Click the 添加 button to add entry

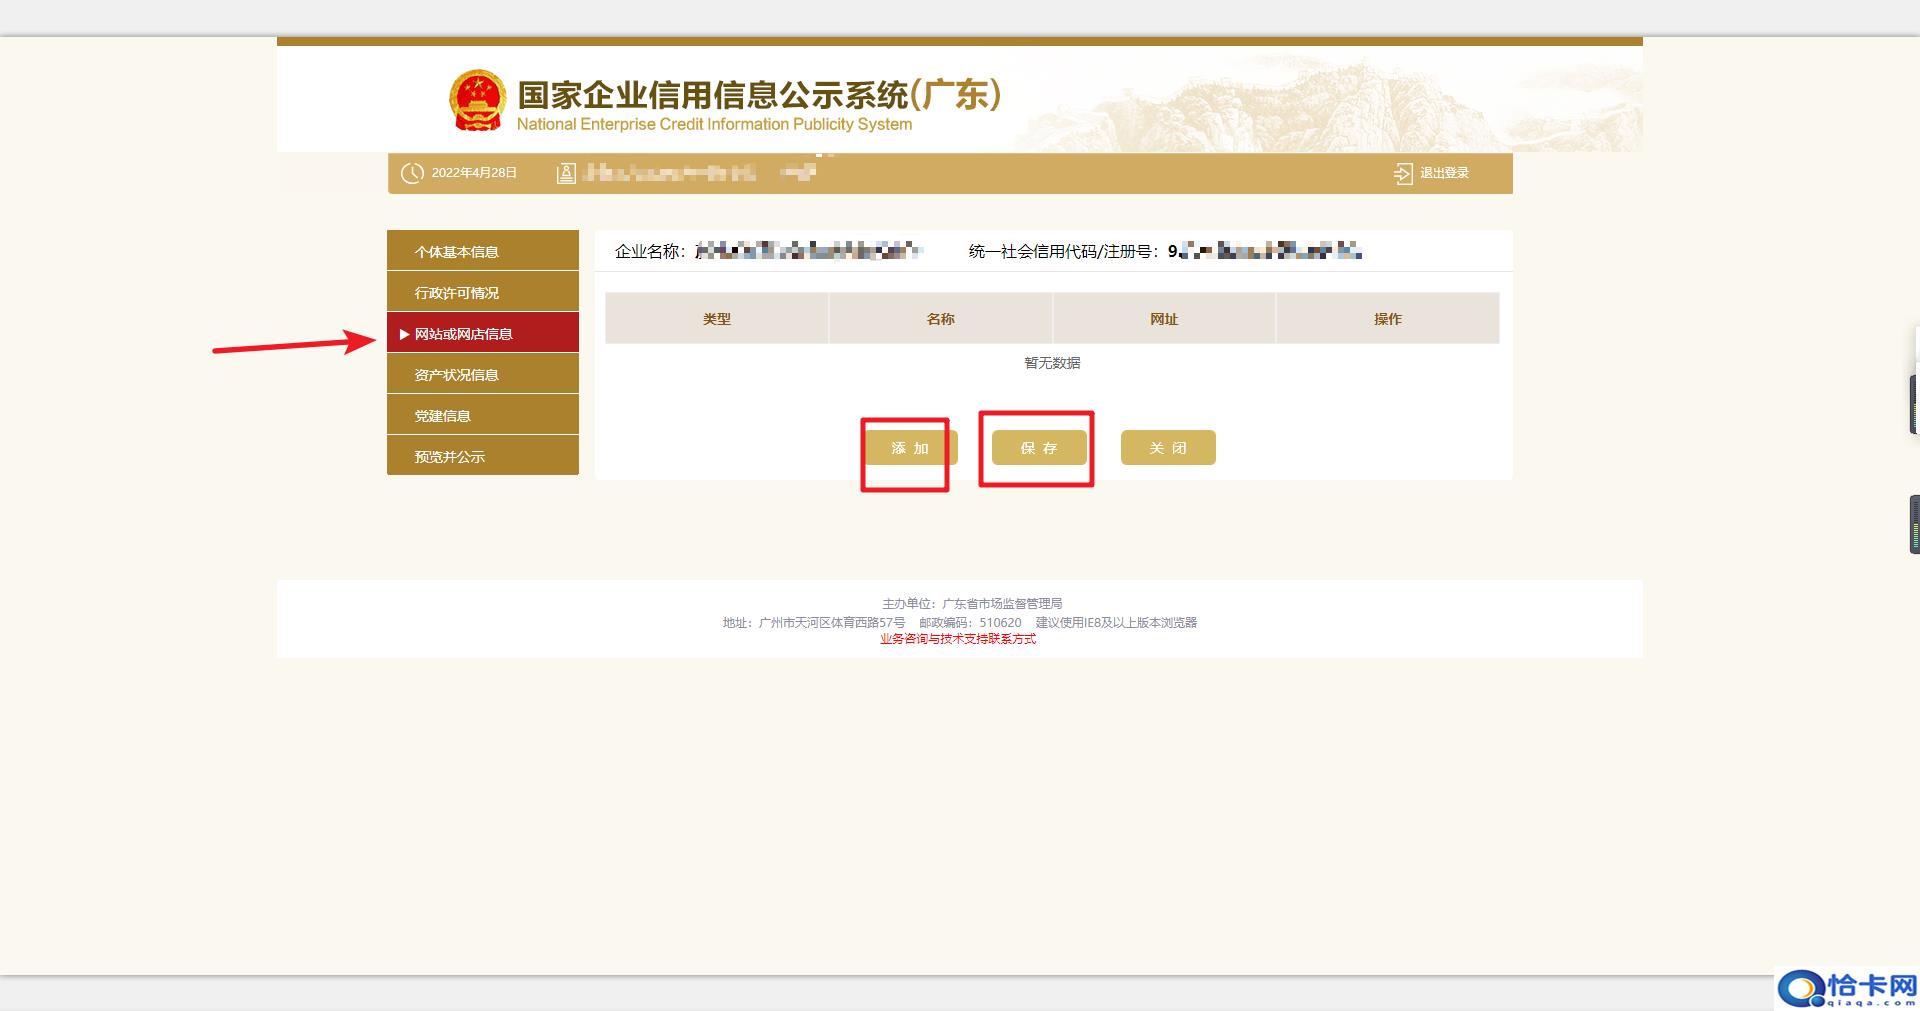pyautogui.click(x=908, y=448)
